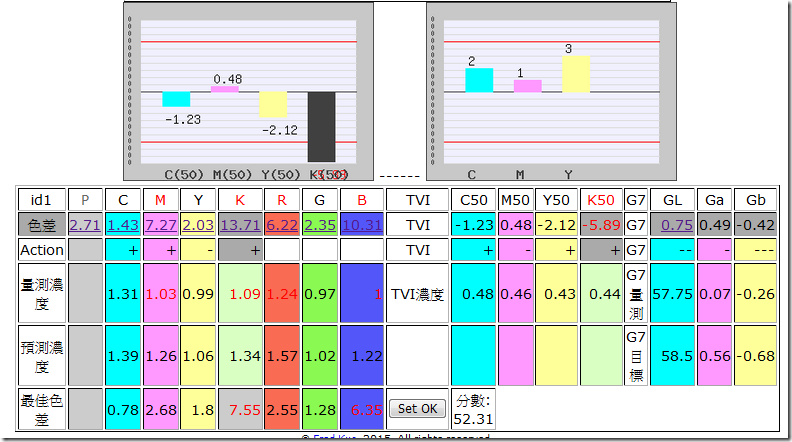Select the 1.24 red measured density cell

click(282, 293)
